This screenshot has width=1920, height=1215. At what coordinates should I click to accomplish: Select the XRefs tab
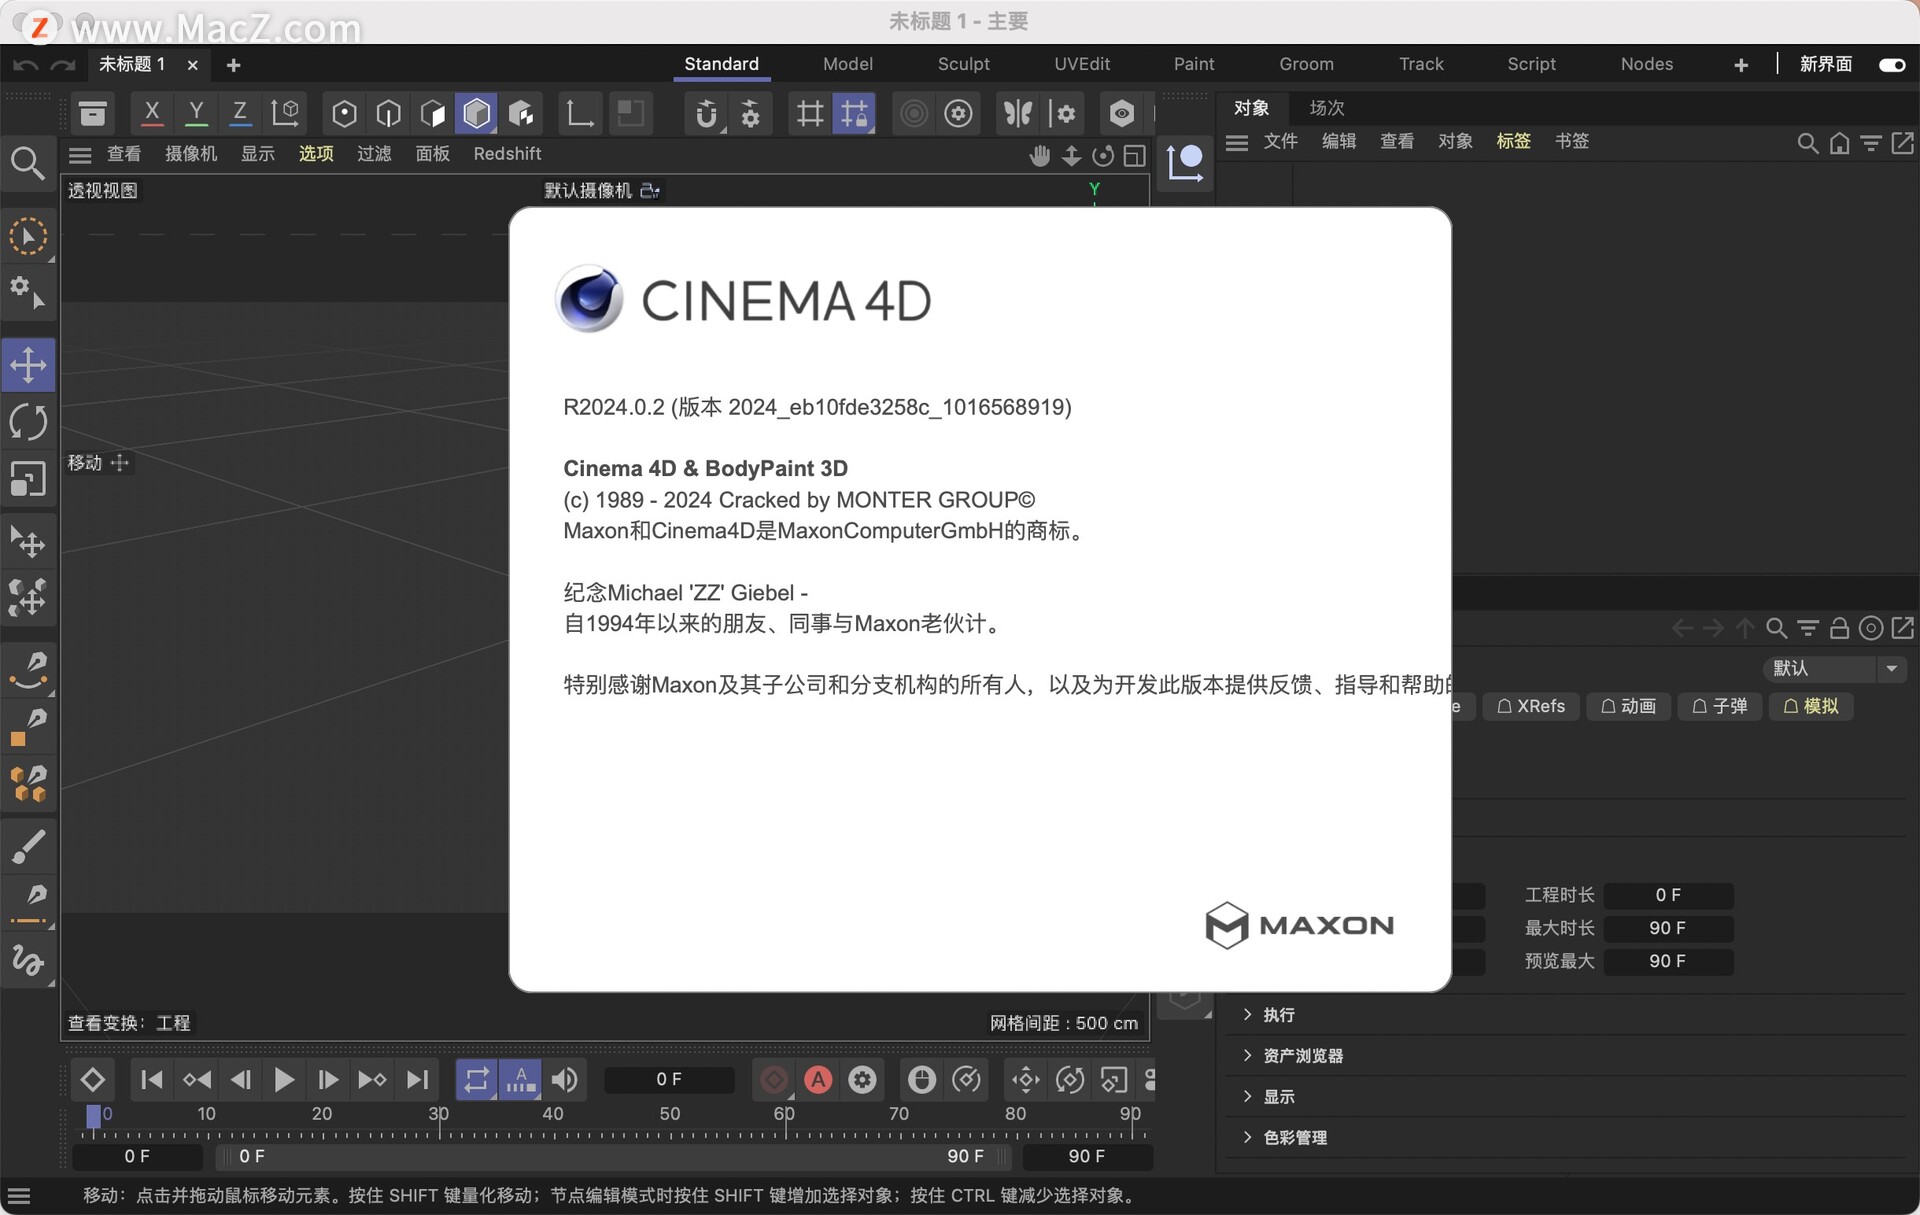[x=1531, y=706]
